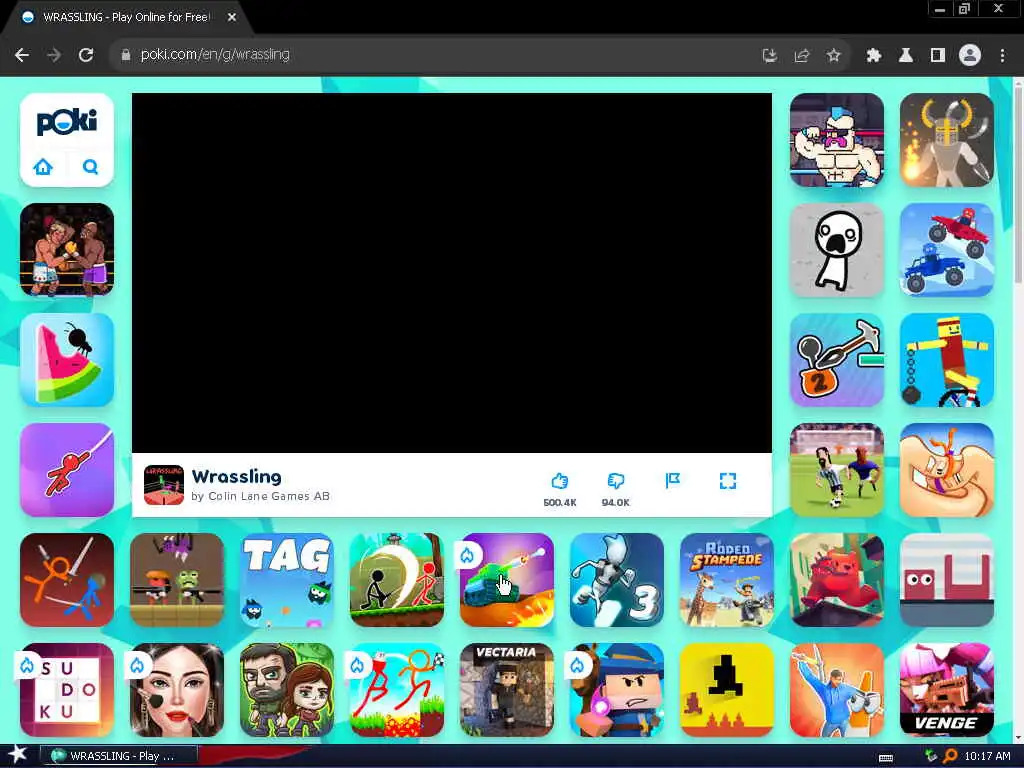
Task: Open the blocky ragdoll cyclist game
Action: (946, 360)
